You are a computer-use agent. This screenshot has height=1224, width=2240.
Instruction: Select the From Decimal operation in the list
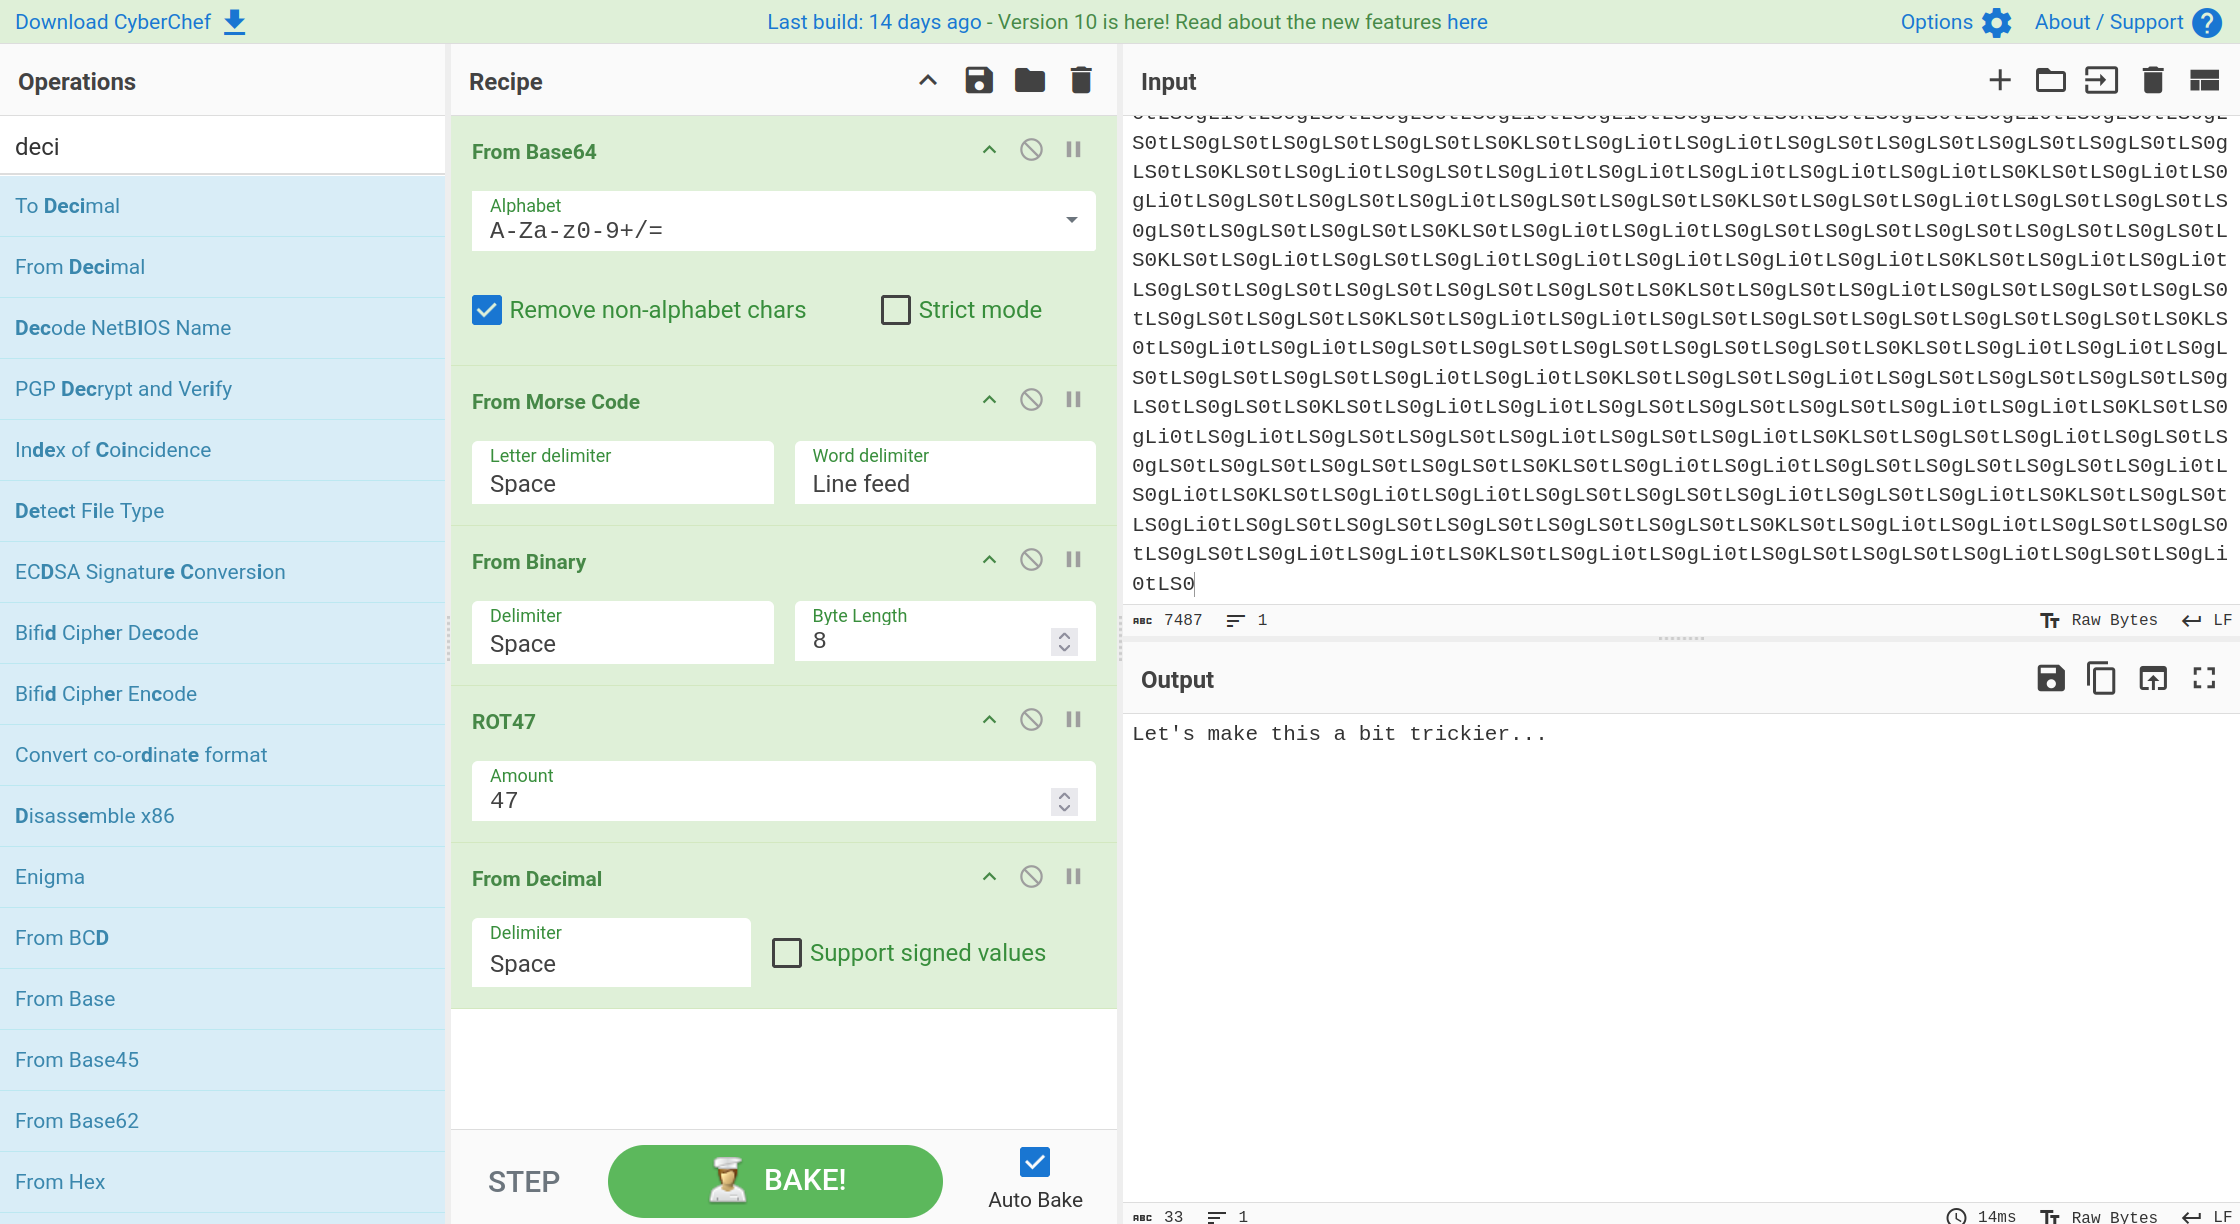[223, 267]
